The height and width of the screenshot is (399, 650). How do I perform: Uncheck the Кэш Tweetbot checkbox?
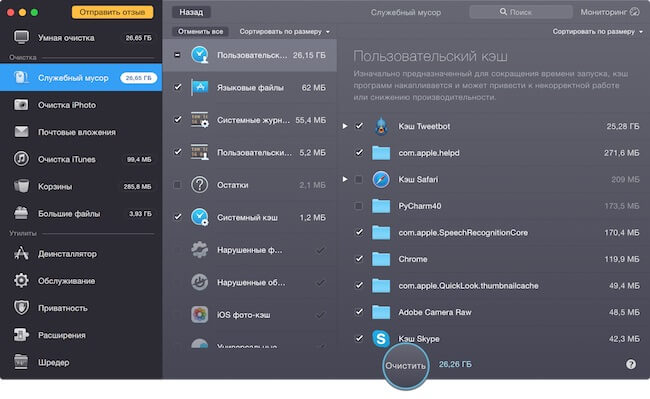pyautogui.click(x=359, y=126)
